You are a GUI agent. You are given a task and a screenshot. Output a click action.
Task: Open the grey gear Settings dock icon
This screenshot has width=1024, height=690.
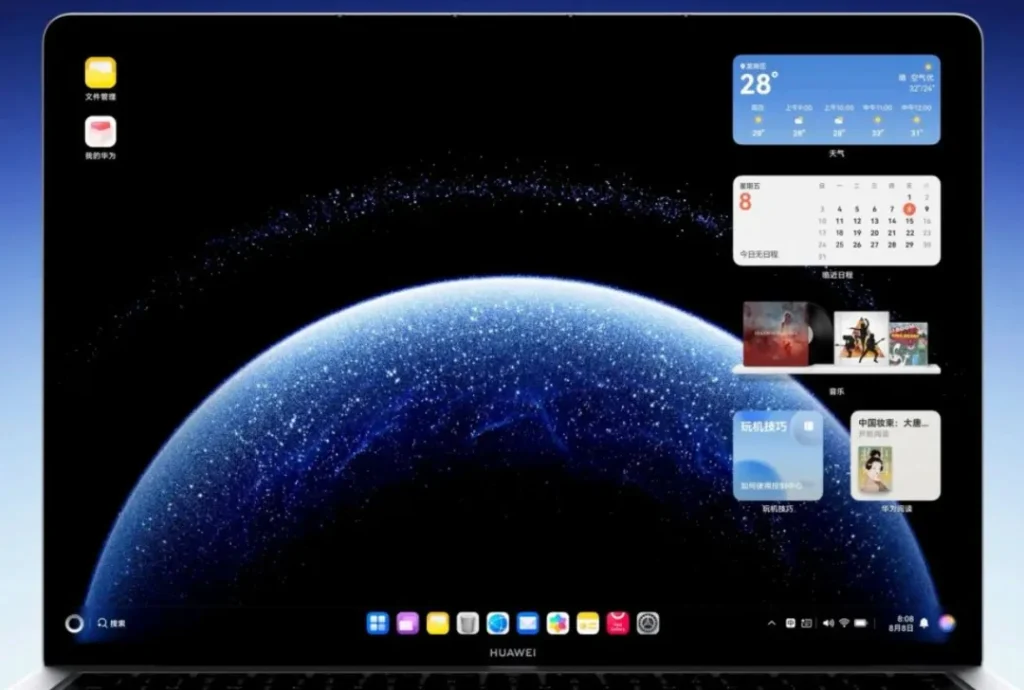coord(648,623)
